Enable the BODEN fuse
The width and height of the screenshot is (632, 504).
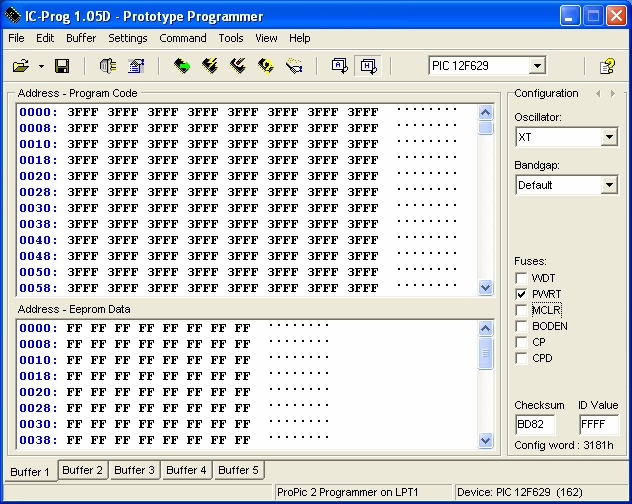521,326
